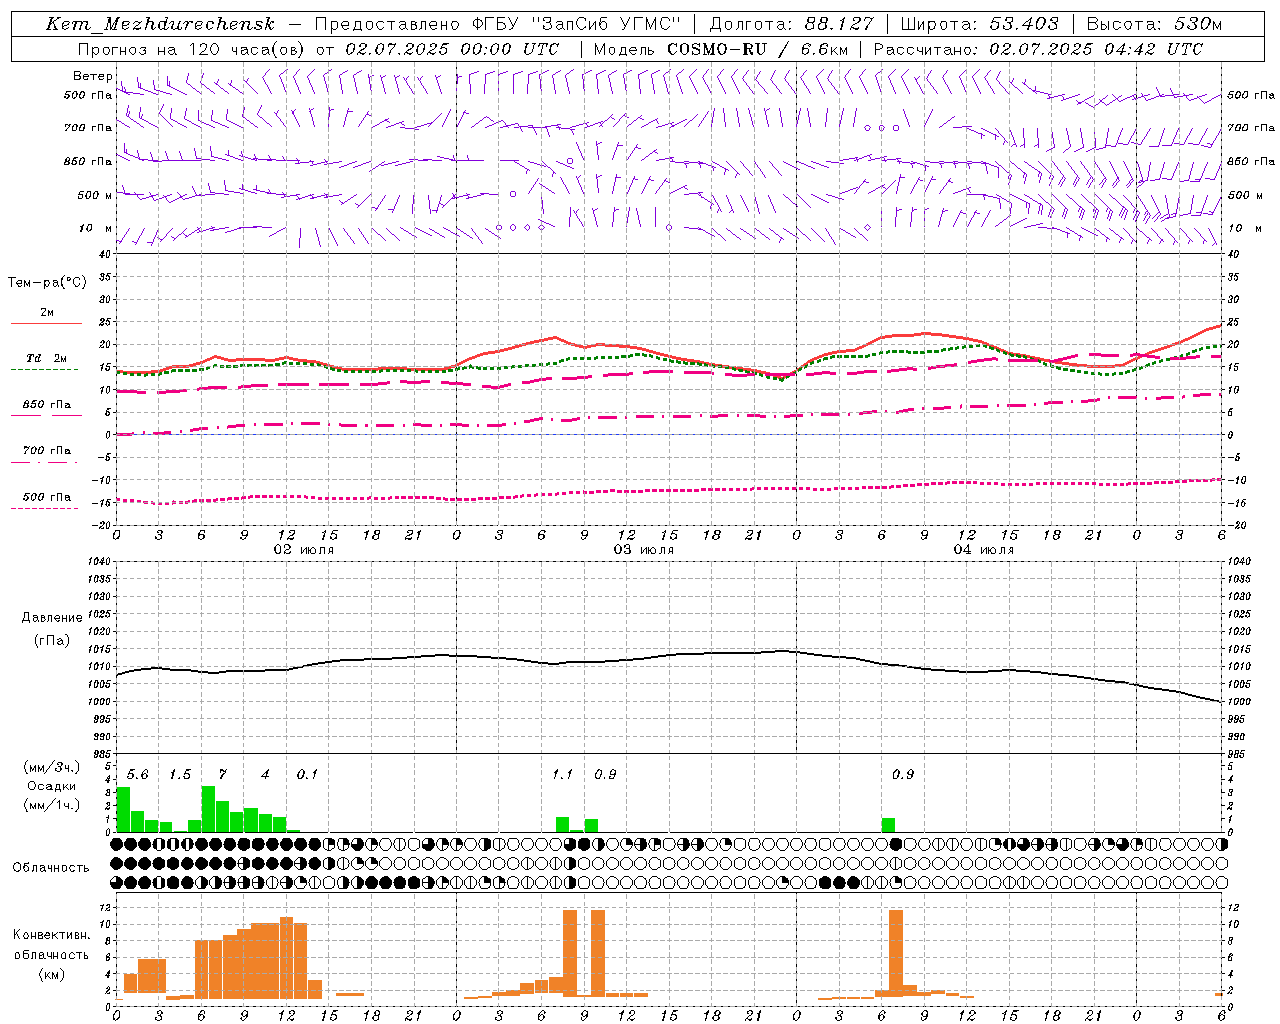Select the 500 гПа temperature legend entry
1280x1024 pixels.
47,497
